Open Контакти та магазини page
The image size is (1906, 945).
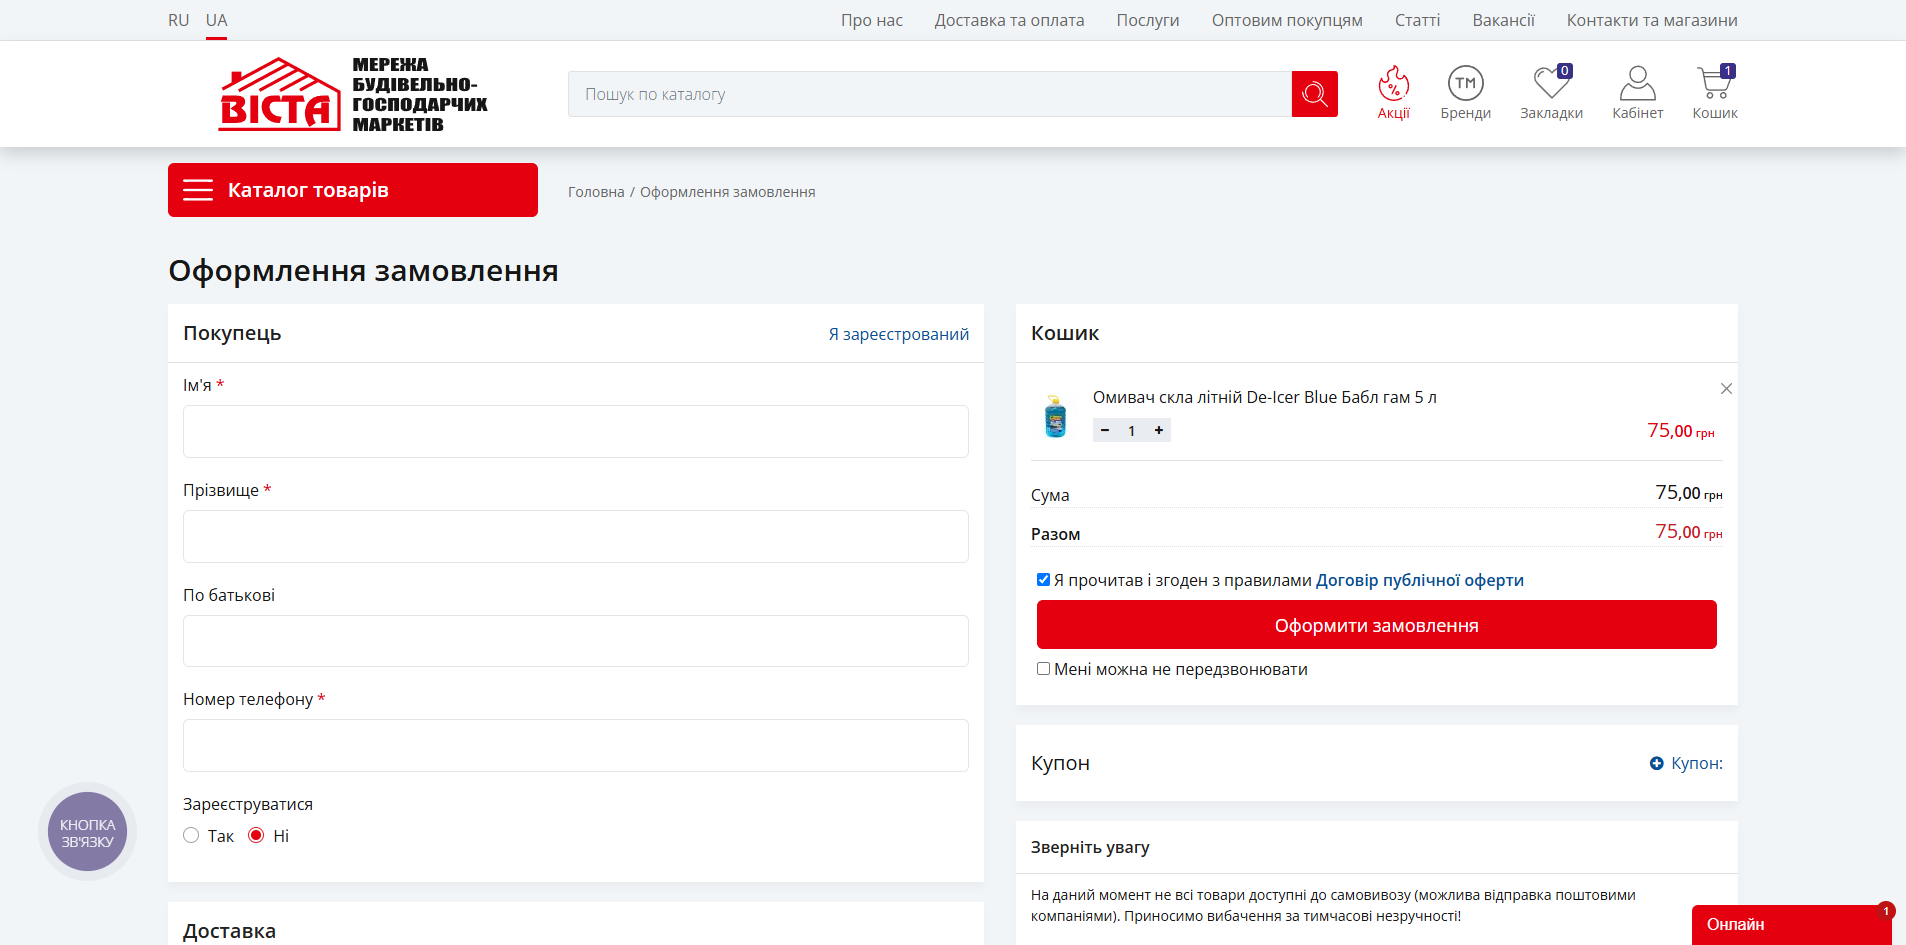tap(1652, 20)
